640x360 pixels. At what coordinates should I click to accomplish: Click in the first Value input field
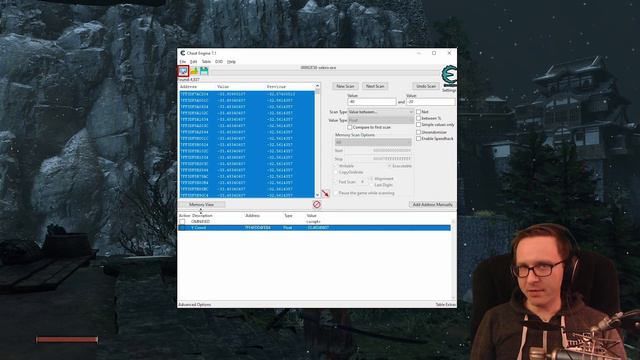click(372, 102)
